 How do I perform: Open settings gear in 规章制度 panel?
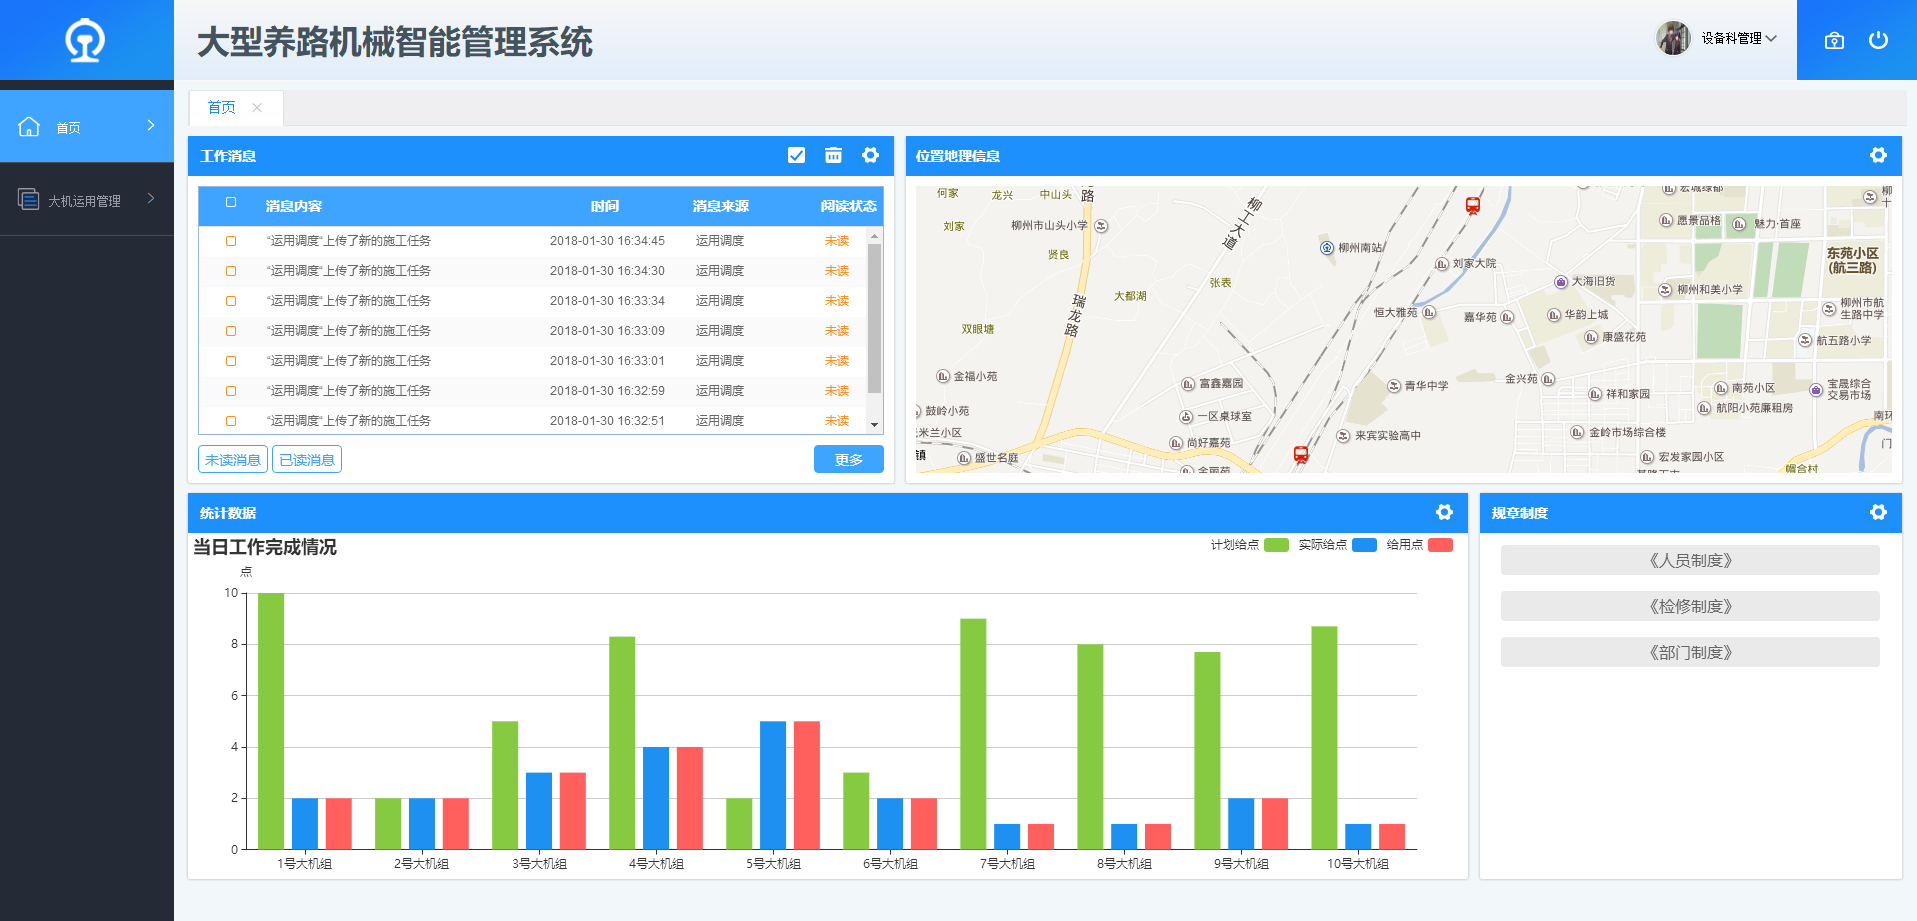(1878, 512)
